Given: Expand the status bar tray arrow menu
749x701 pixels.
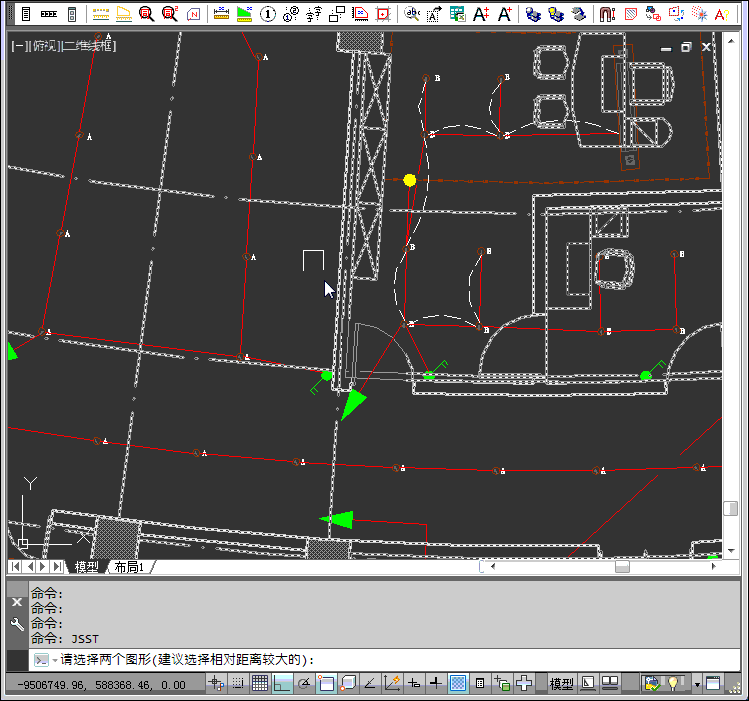Looking at the screenshot, I should (x=697, y=684).
